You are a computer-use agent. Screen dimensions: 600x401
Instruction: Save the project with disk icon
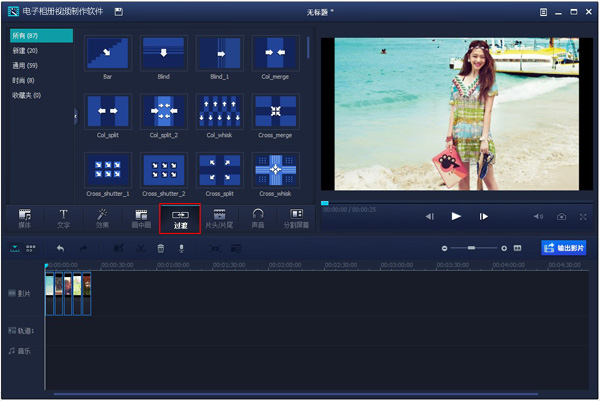[x=119, y=12]
